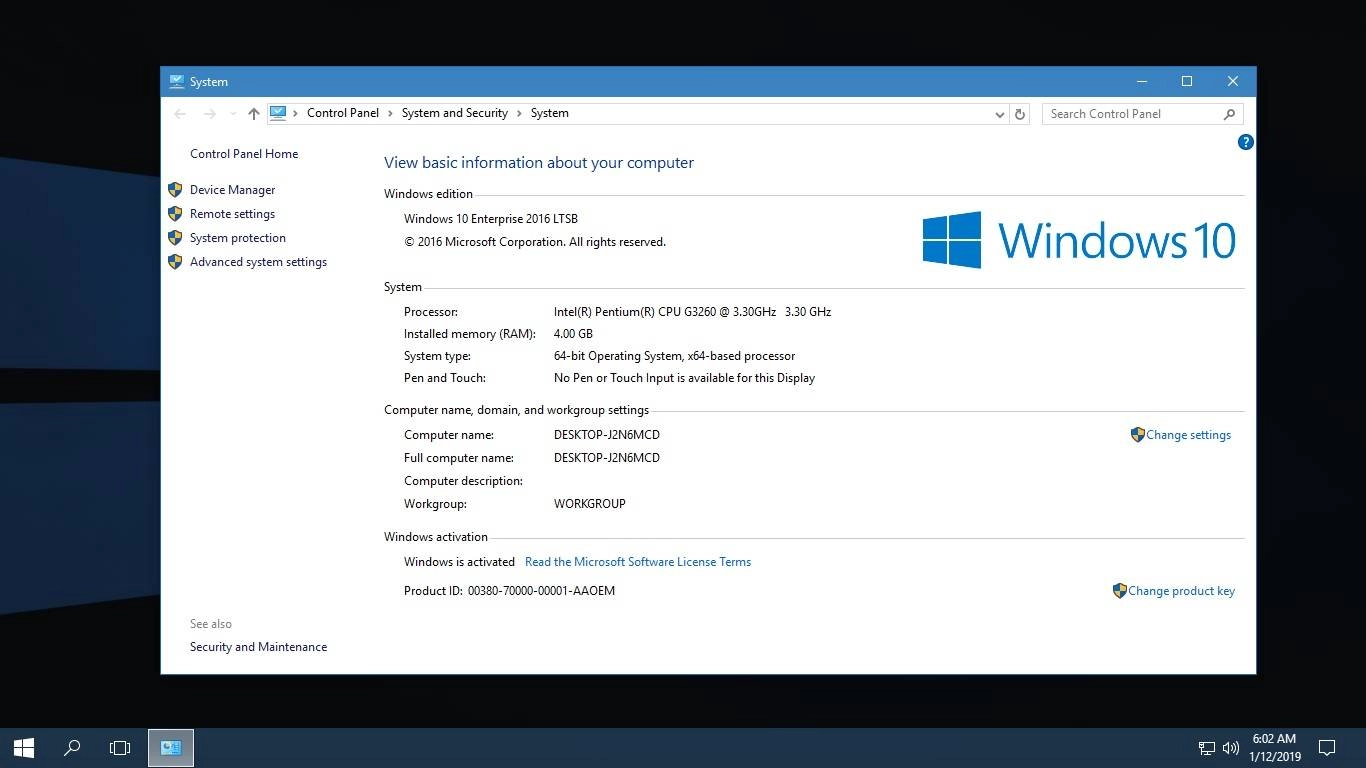Click shield icon beside Remote settings

(175, 213)
